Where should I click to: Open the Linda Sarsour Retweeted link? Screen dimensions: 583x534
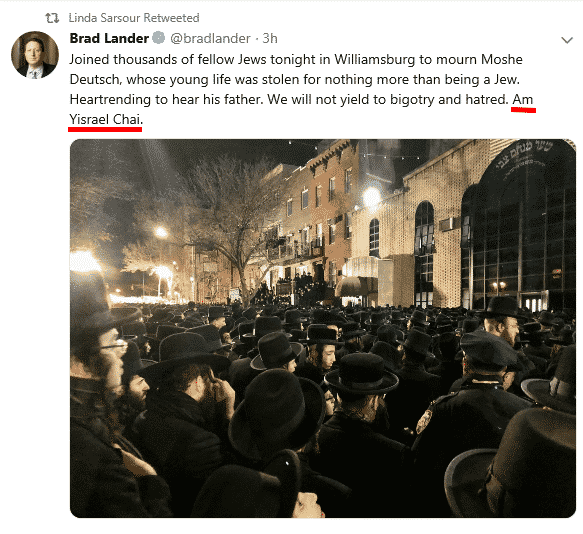pyautogui.click(x=134, y=18)
